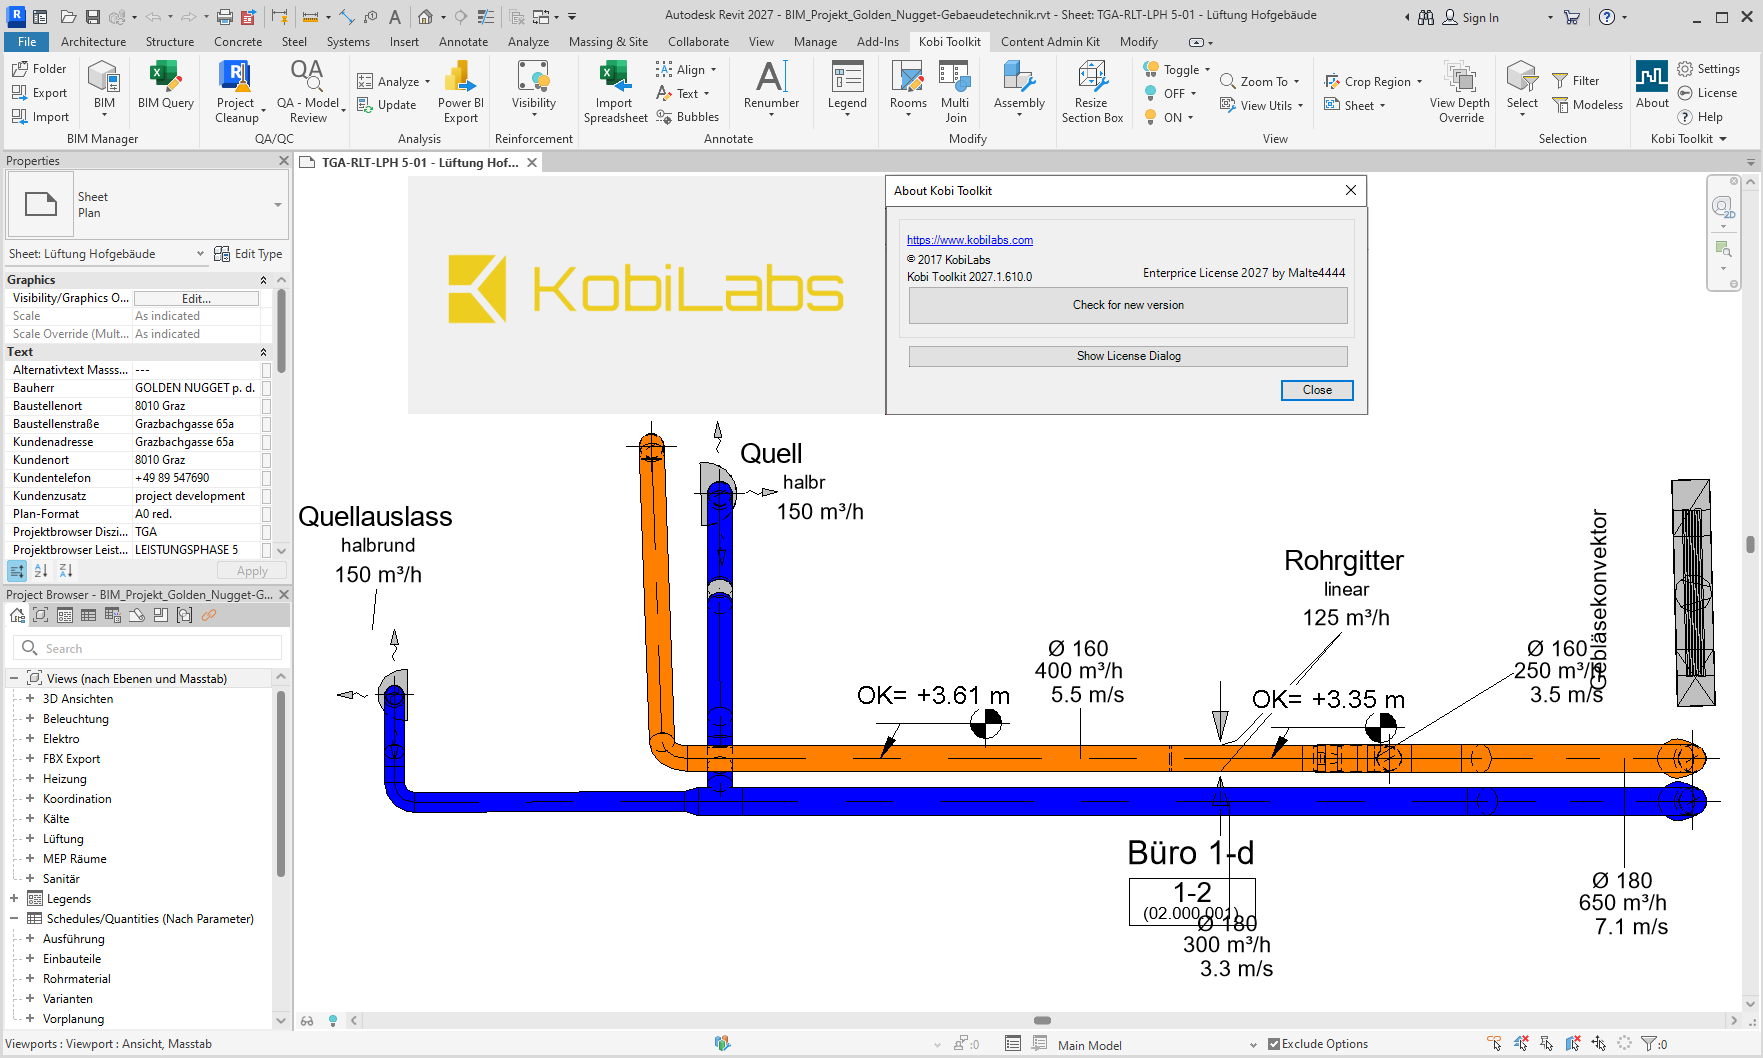The height and width of the screenshot is (1058, 1763).
Task: Click Show License Dialog button
Action: [1128, 356]
